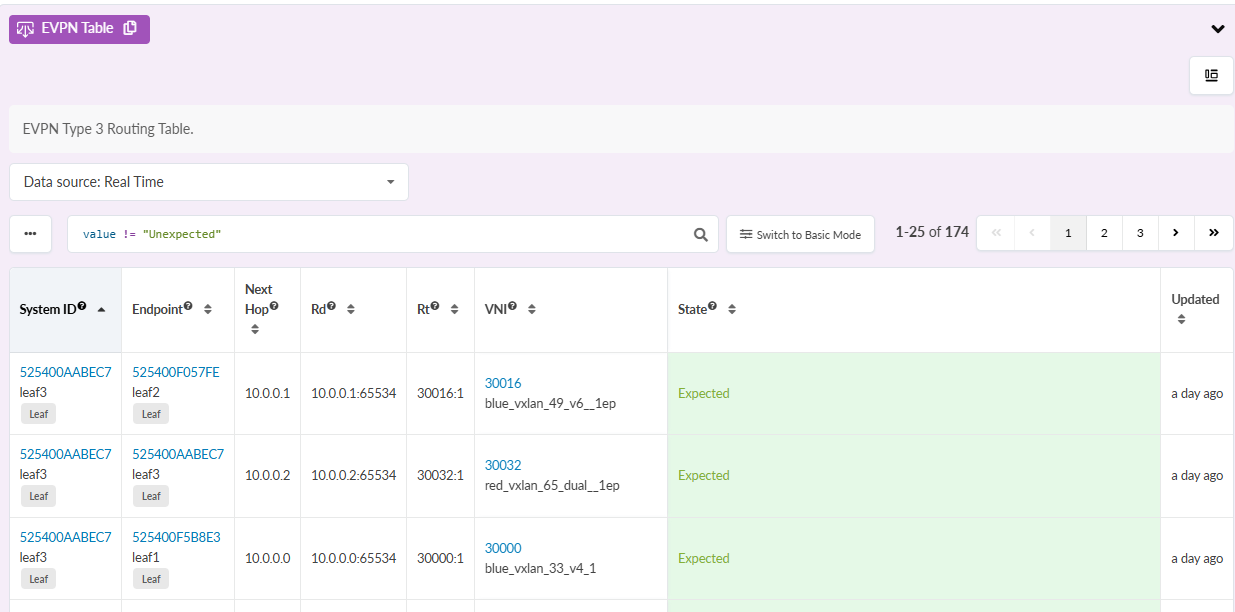Show help for the System ID column
The height and width of the screenshot is (612, 1235).
click(x=82, y=308)
